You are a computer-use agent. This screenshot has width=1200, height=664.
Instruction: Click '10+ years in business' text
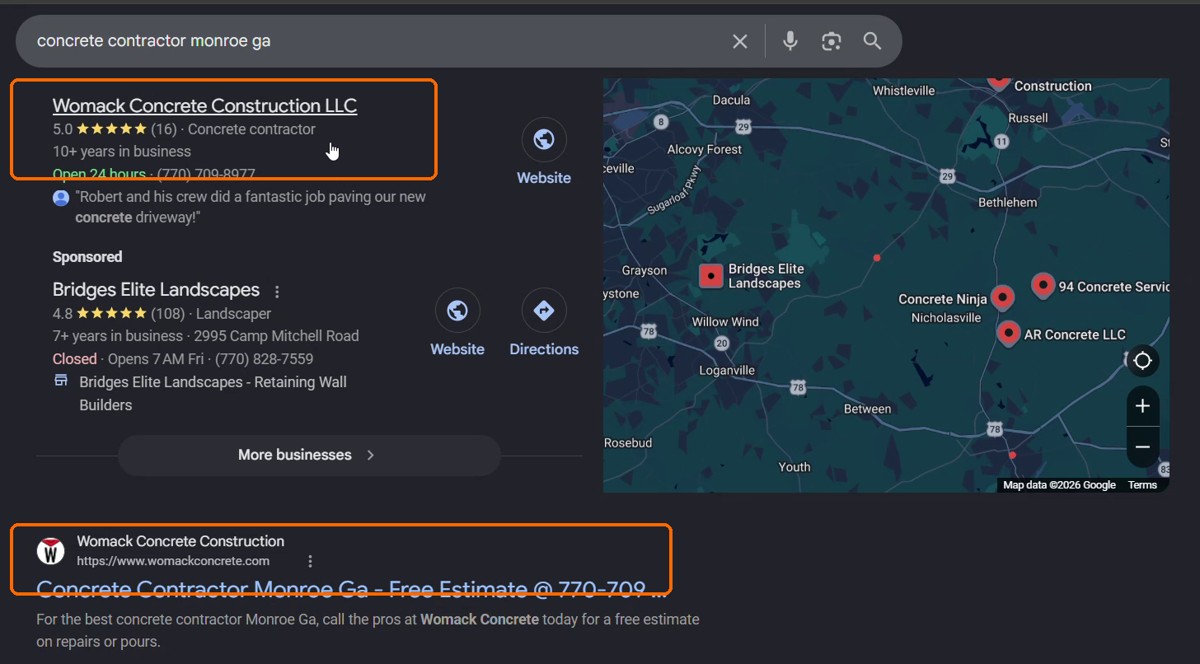(122, 152)
